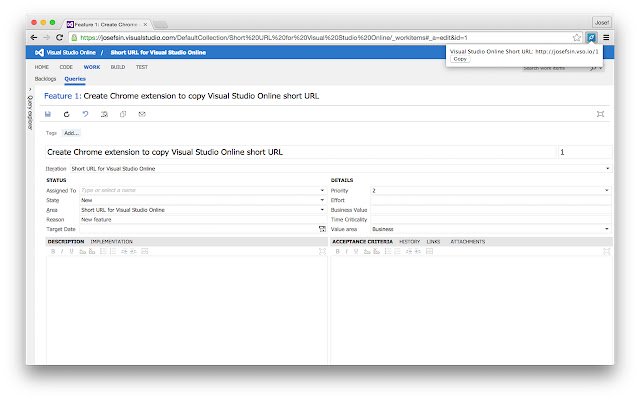The height and width of the screenshot is (400, 640).
Task: Click the Feature 1 heading link
Action: coord(62,96)
